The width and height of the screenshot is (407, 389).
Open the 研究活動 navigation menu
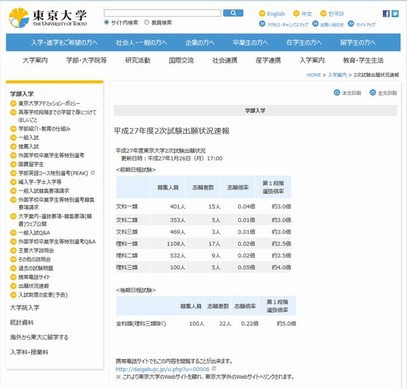[x=138, y=60]
